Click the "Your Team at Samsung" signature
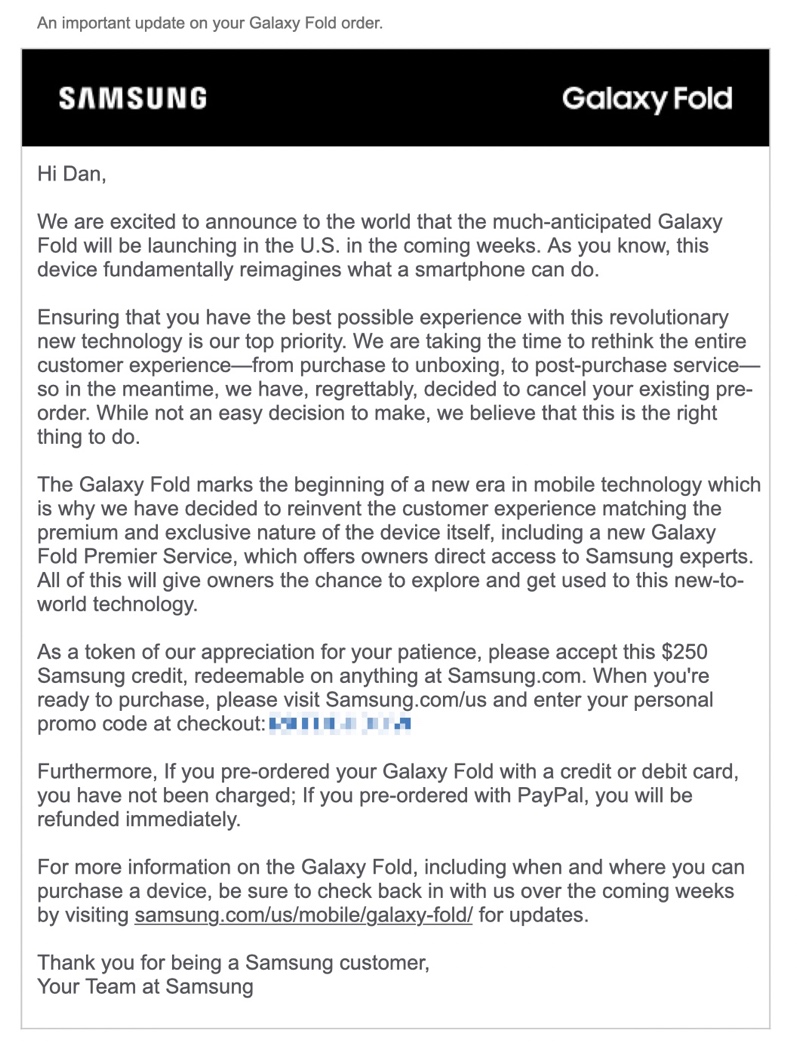The width and height of the screenshot is (800, 1049). click(x=145, y=987)
